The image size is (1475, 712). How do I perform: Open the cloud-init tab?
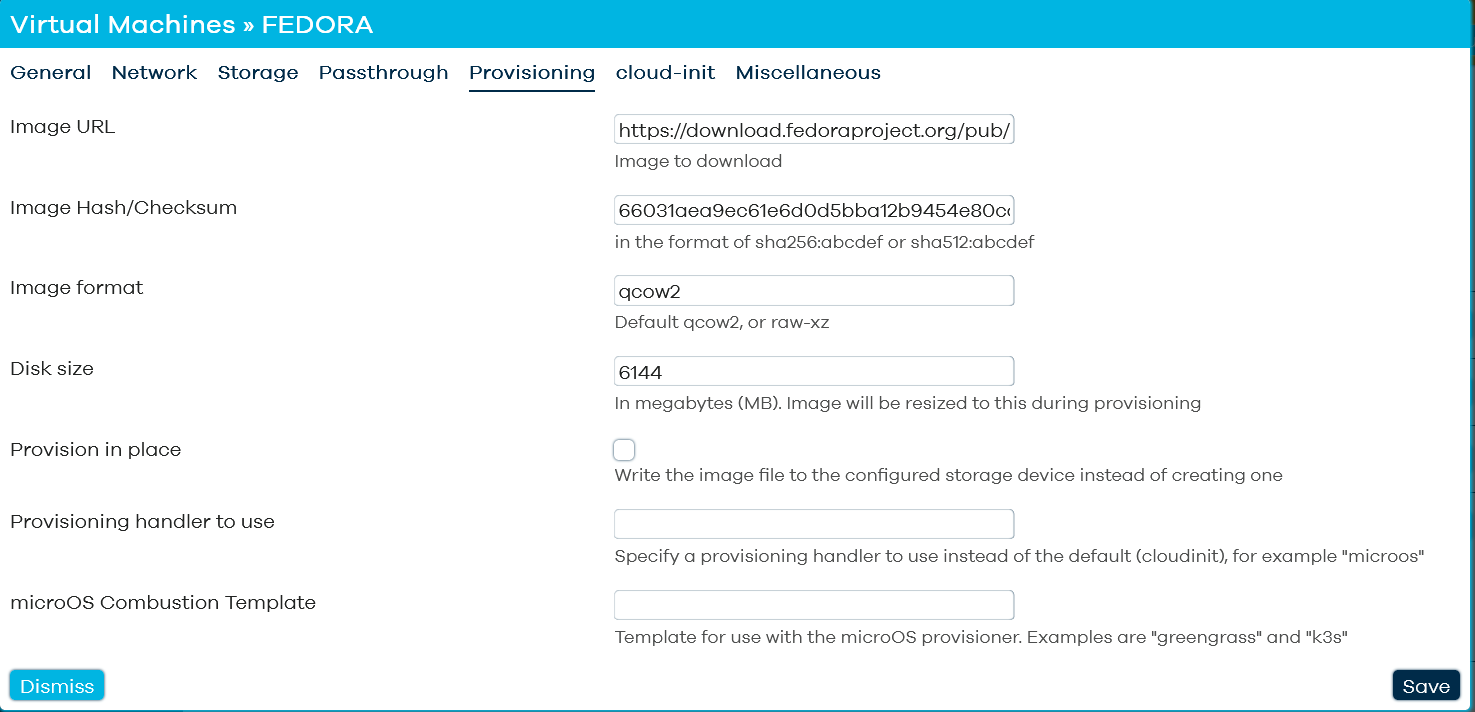point(665,73)
